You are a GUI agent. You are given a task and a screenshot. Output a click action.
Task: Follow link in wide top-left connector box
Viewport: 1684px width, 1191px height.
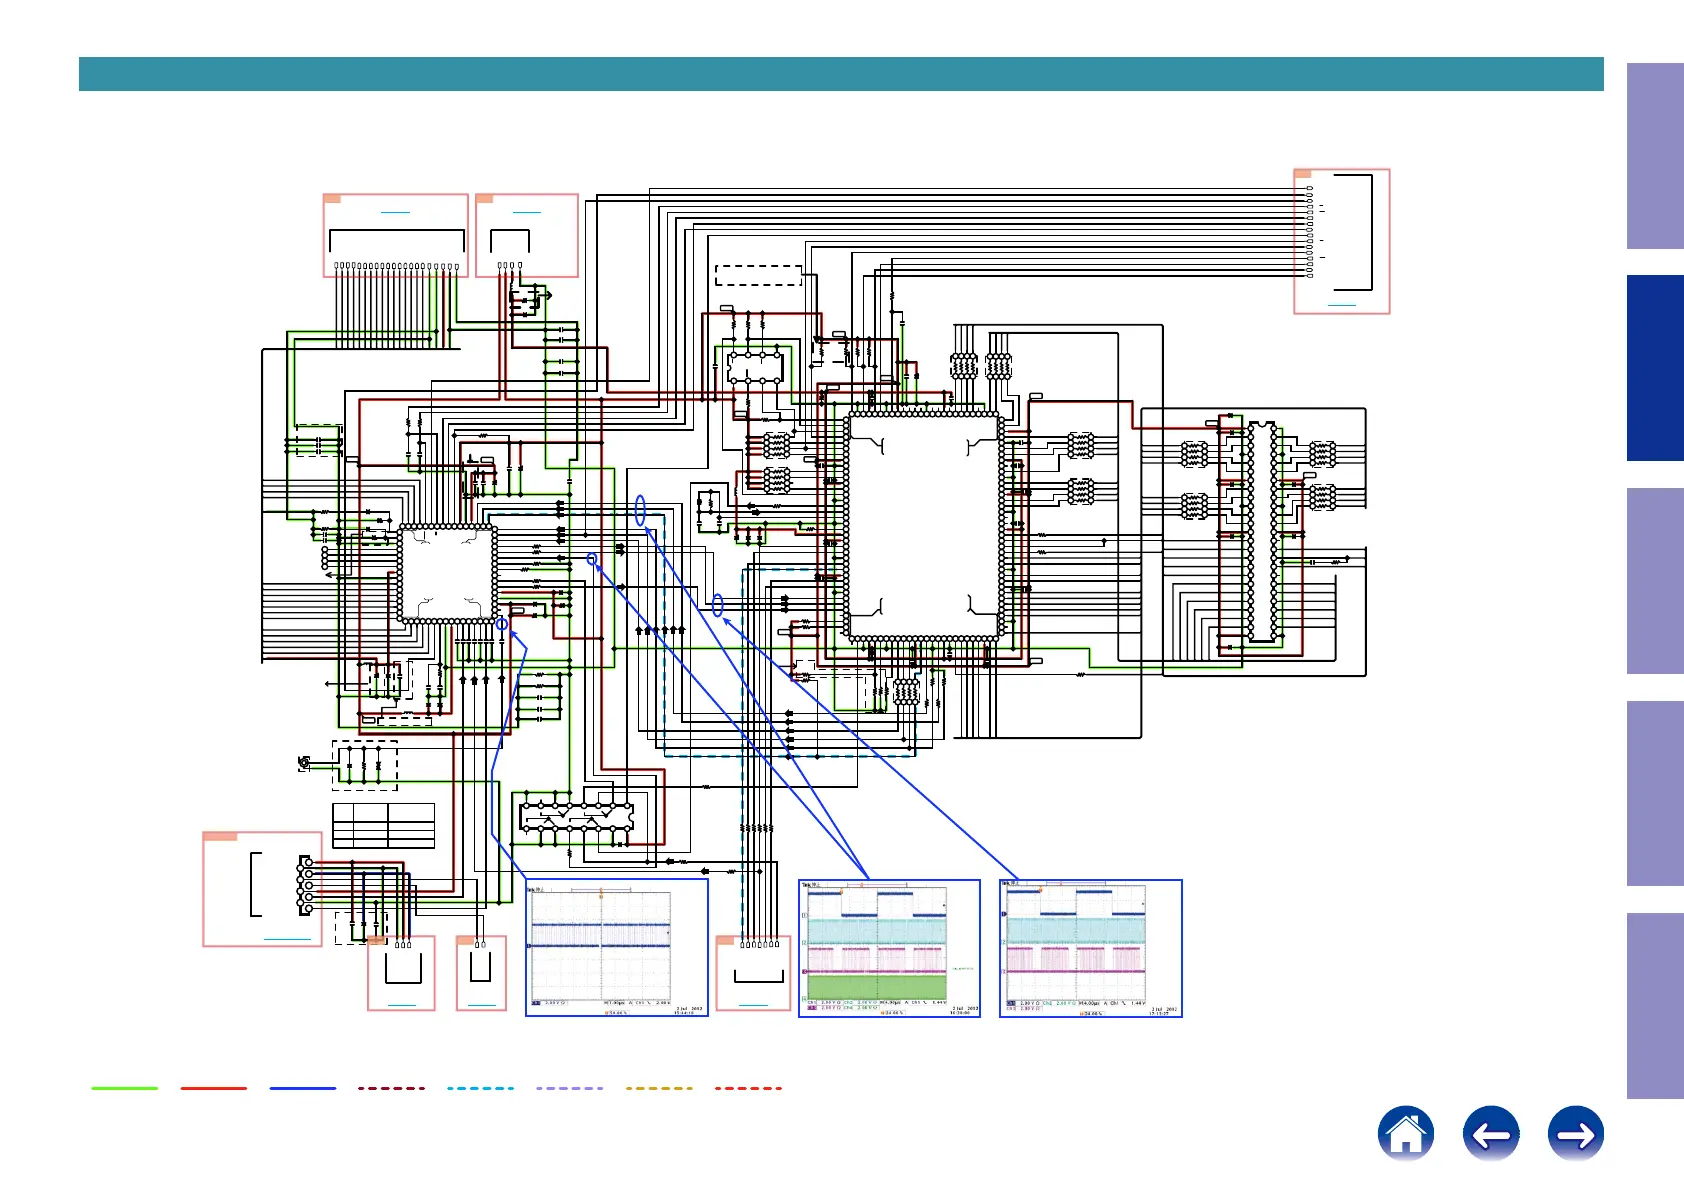[x=396, y=212]
